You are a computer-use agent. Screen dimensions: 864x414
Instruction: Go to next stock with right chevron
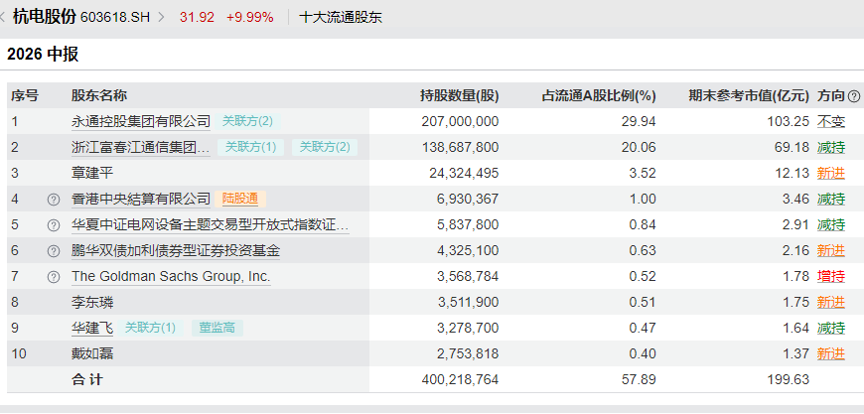[x=161, y=17]
